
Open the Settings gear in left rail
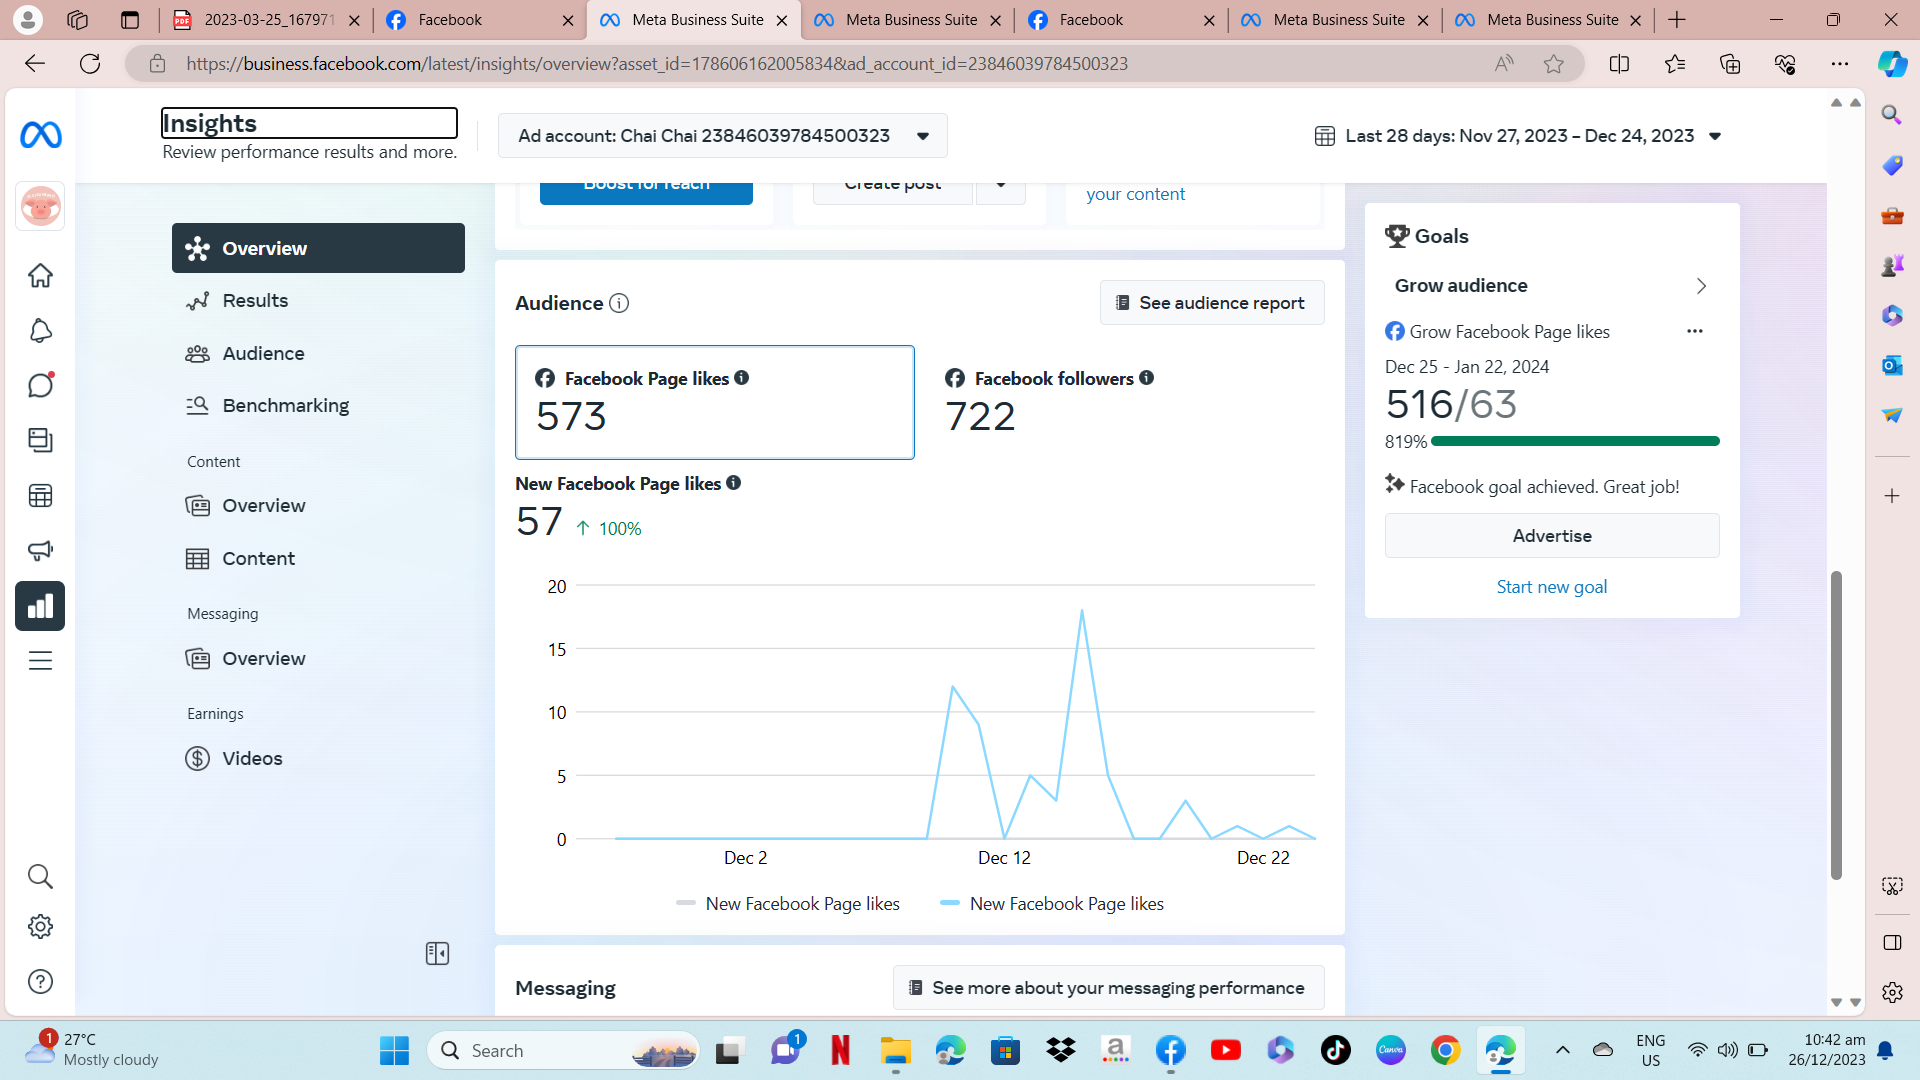pos(40,927)
